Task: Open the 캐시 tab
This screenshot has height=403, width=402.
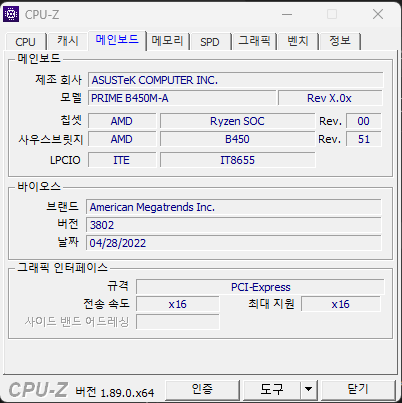Action: pyautogui.click(x=68, y=41)
